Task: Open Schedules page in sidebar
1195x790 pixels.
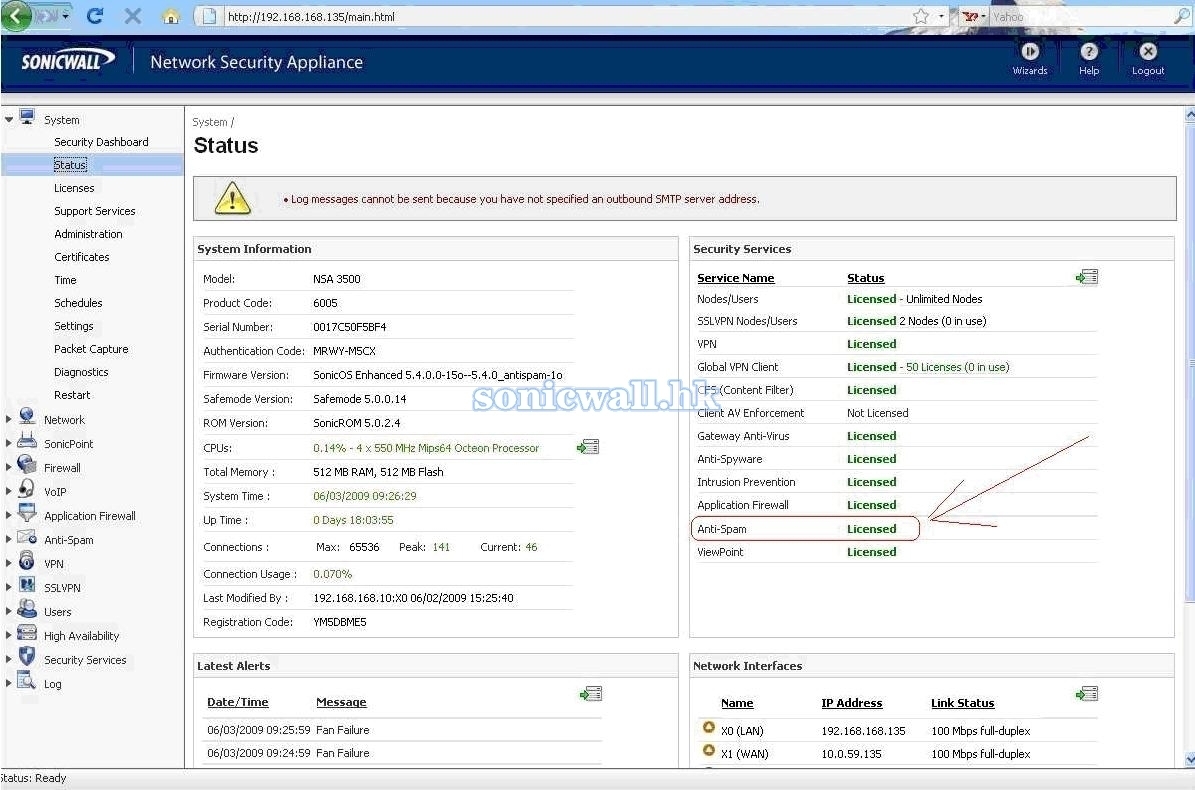Action: click(x=78, y=302)
